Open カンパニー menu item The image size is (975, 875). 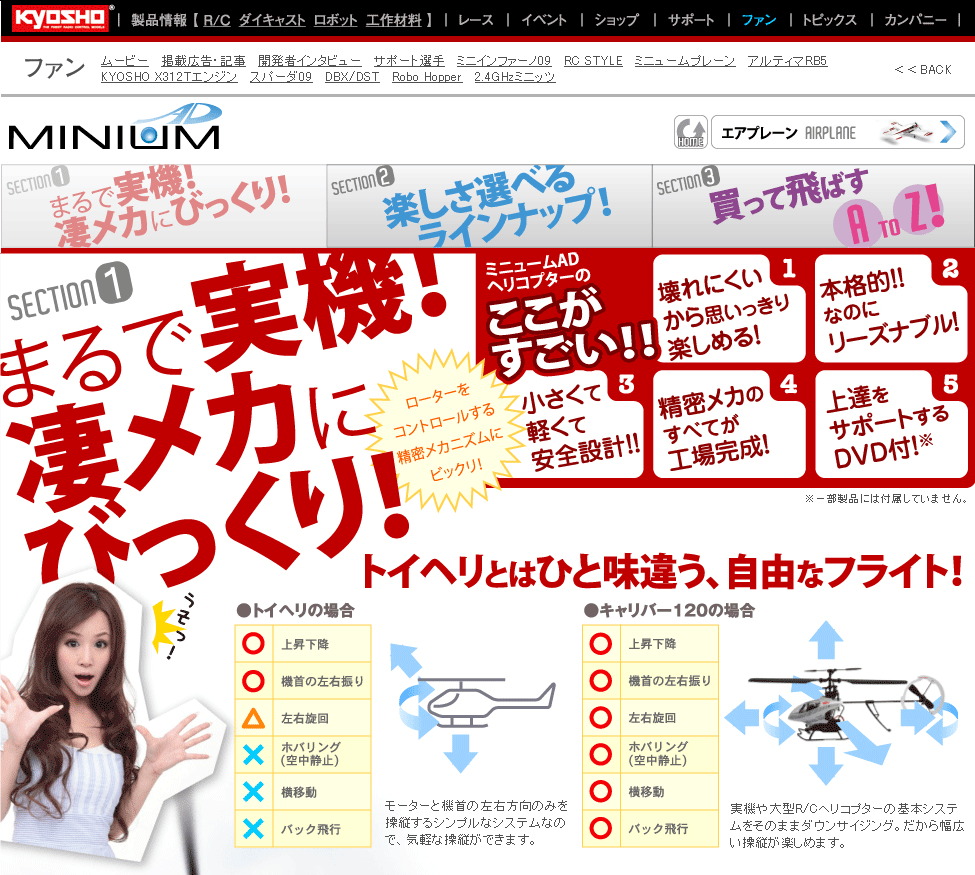pos(915,21)
